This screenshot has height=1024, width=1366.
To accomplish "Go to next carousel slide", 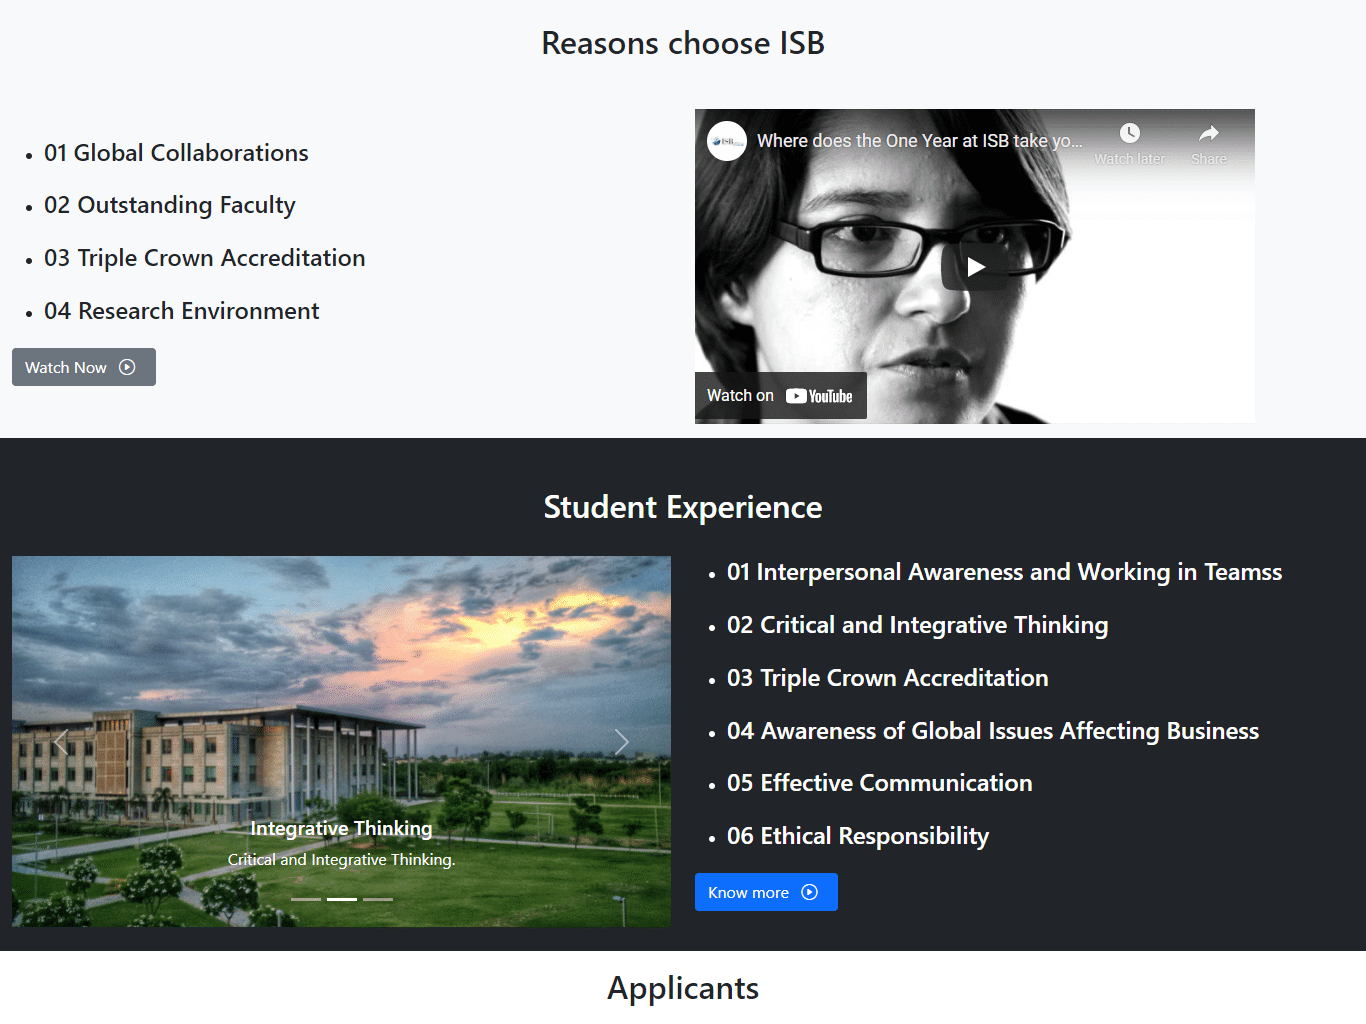I will click(621, 741).
